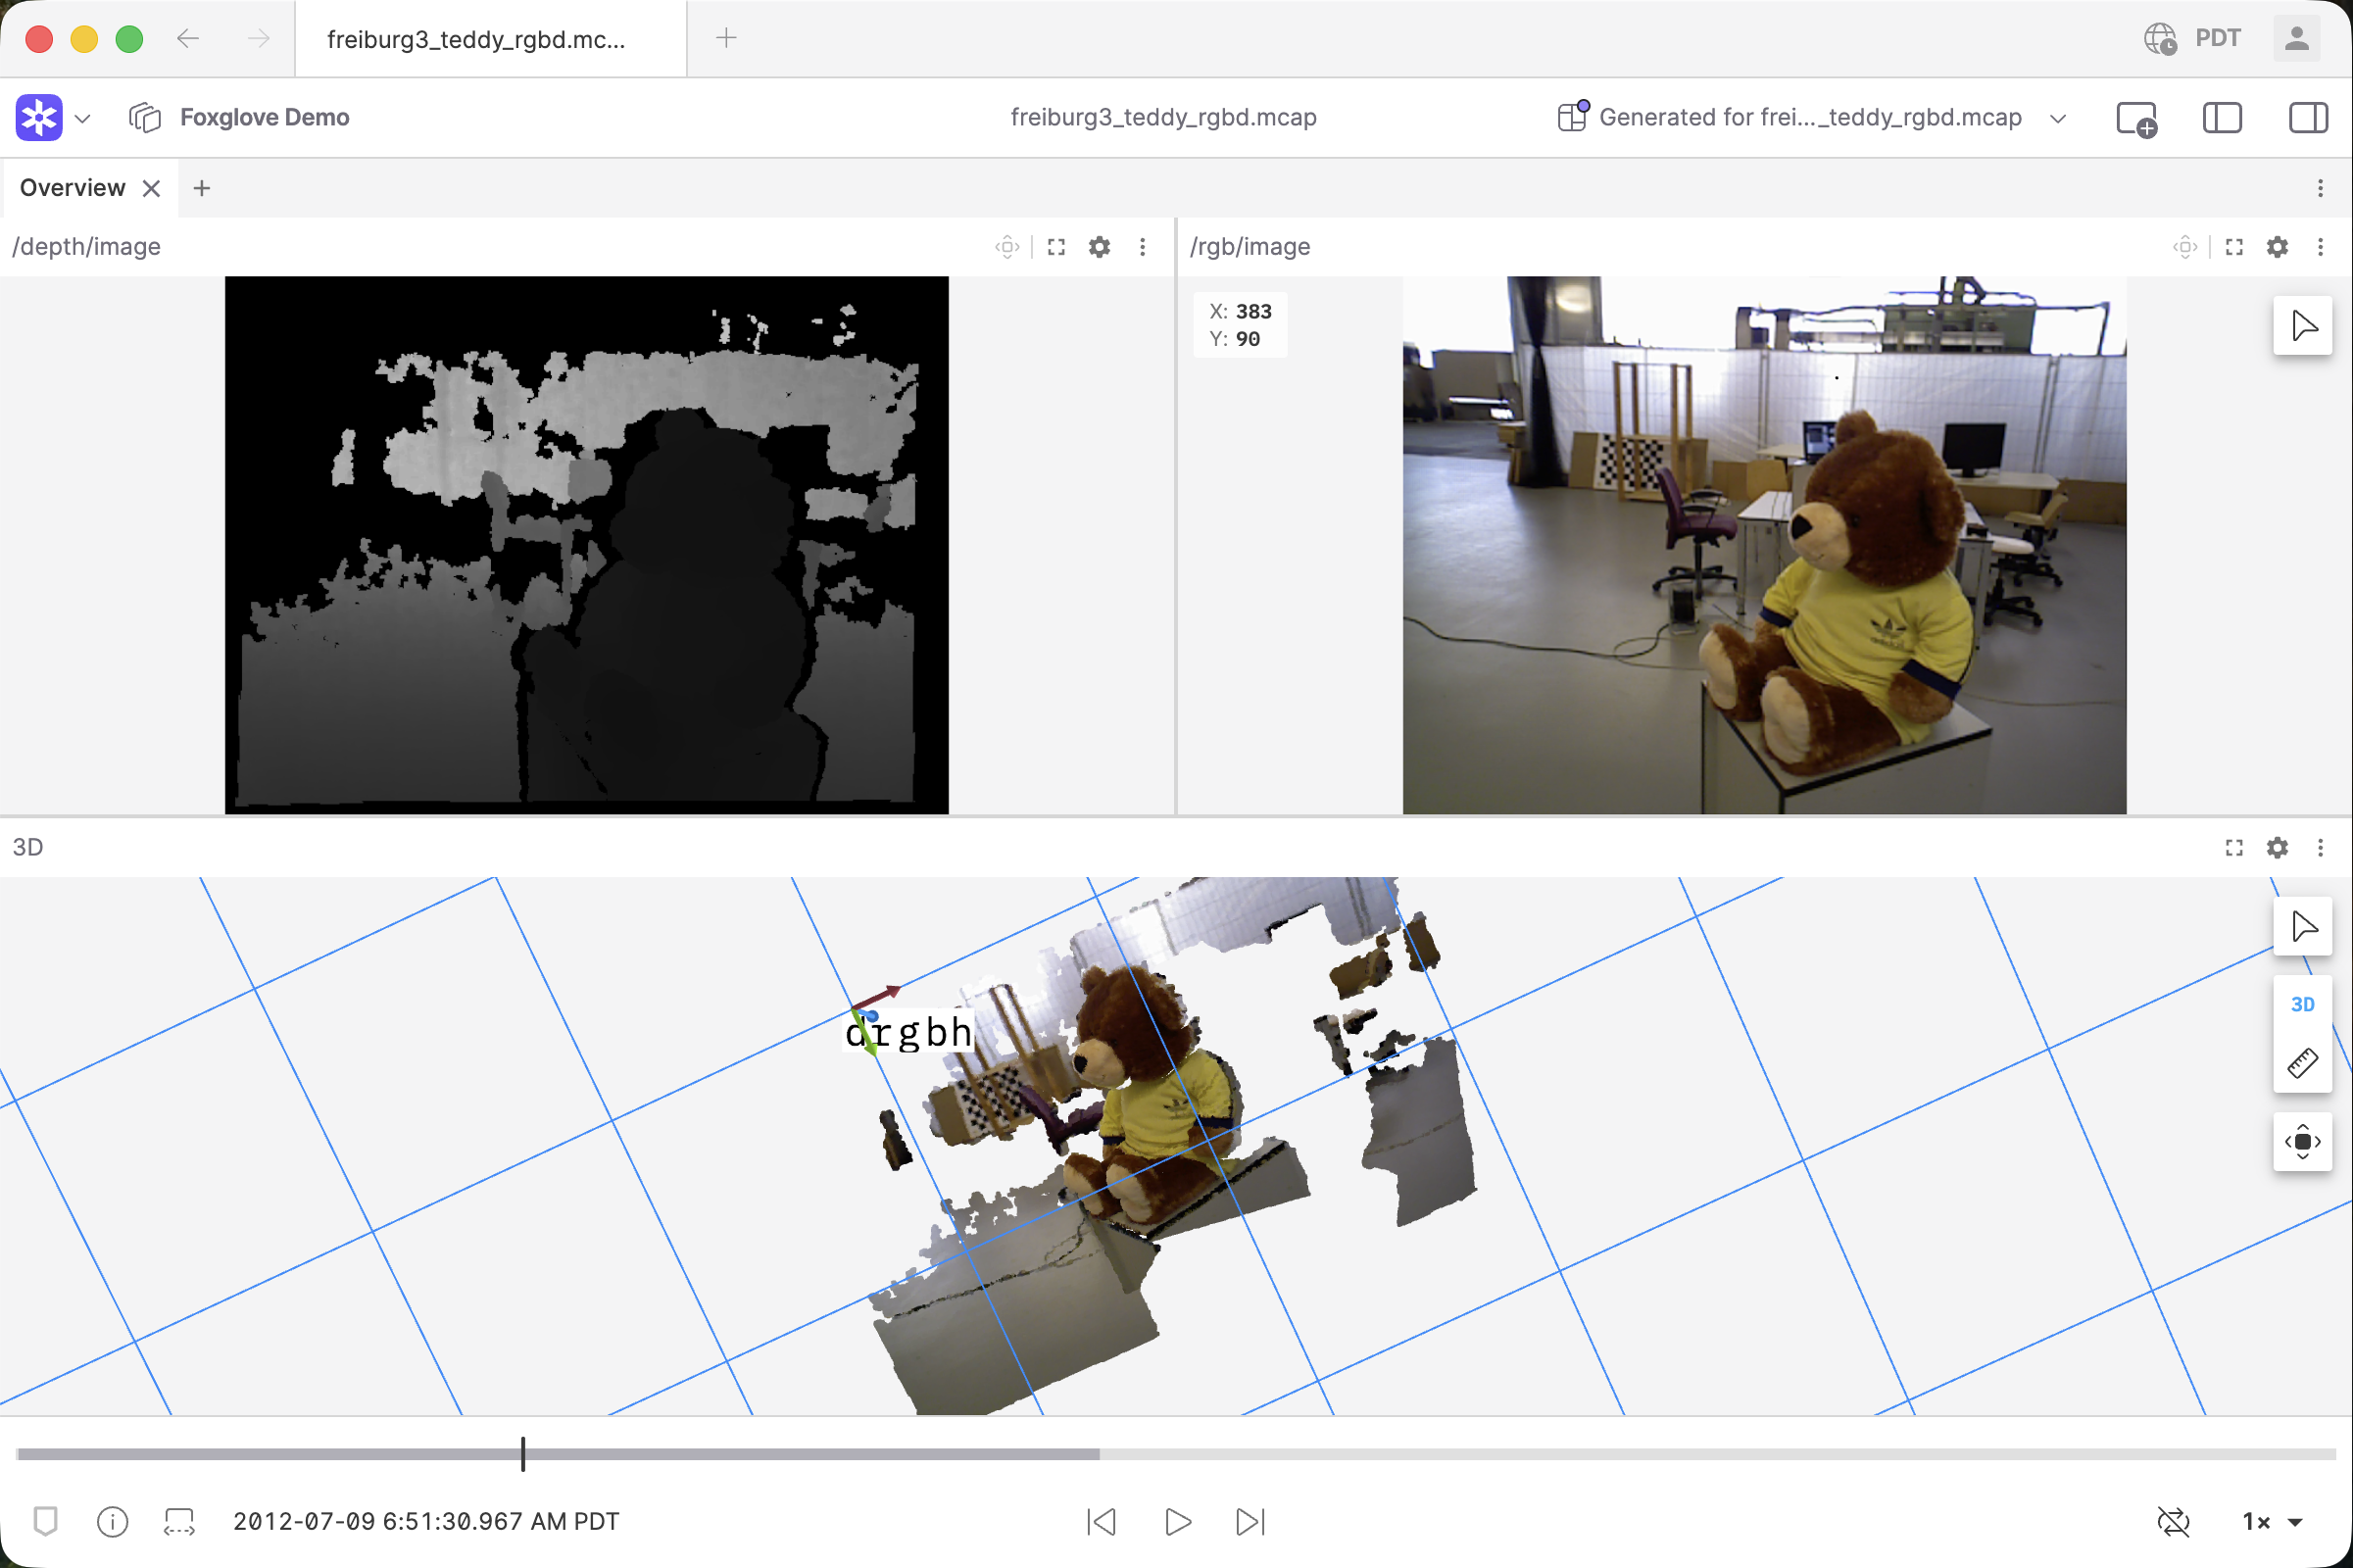Image resolution: width=2353 pixels, height=1568 pixels.
Task: Start playback with the play button
Action: [1178, 1522]
